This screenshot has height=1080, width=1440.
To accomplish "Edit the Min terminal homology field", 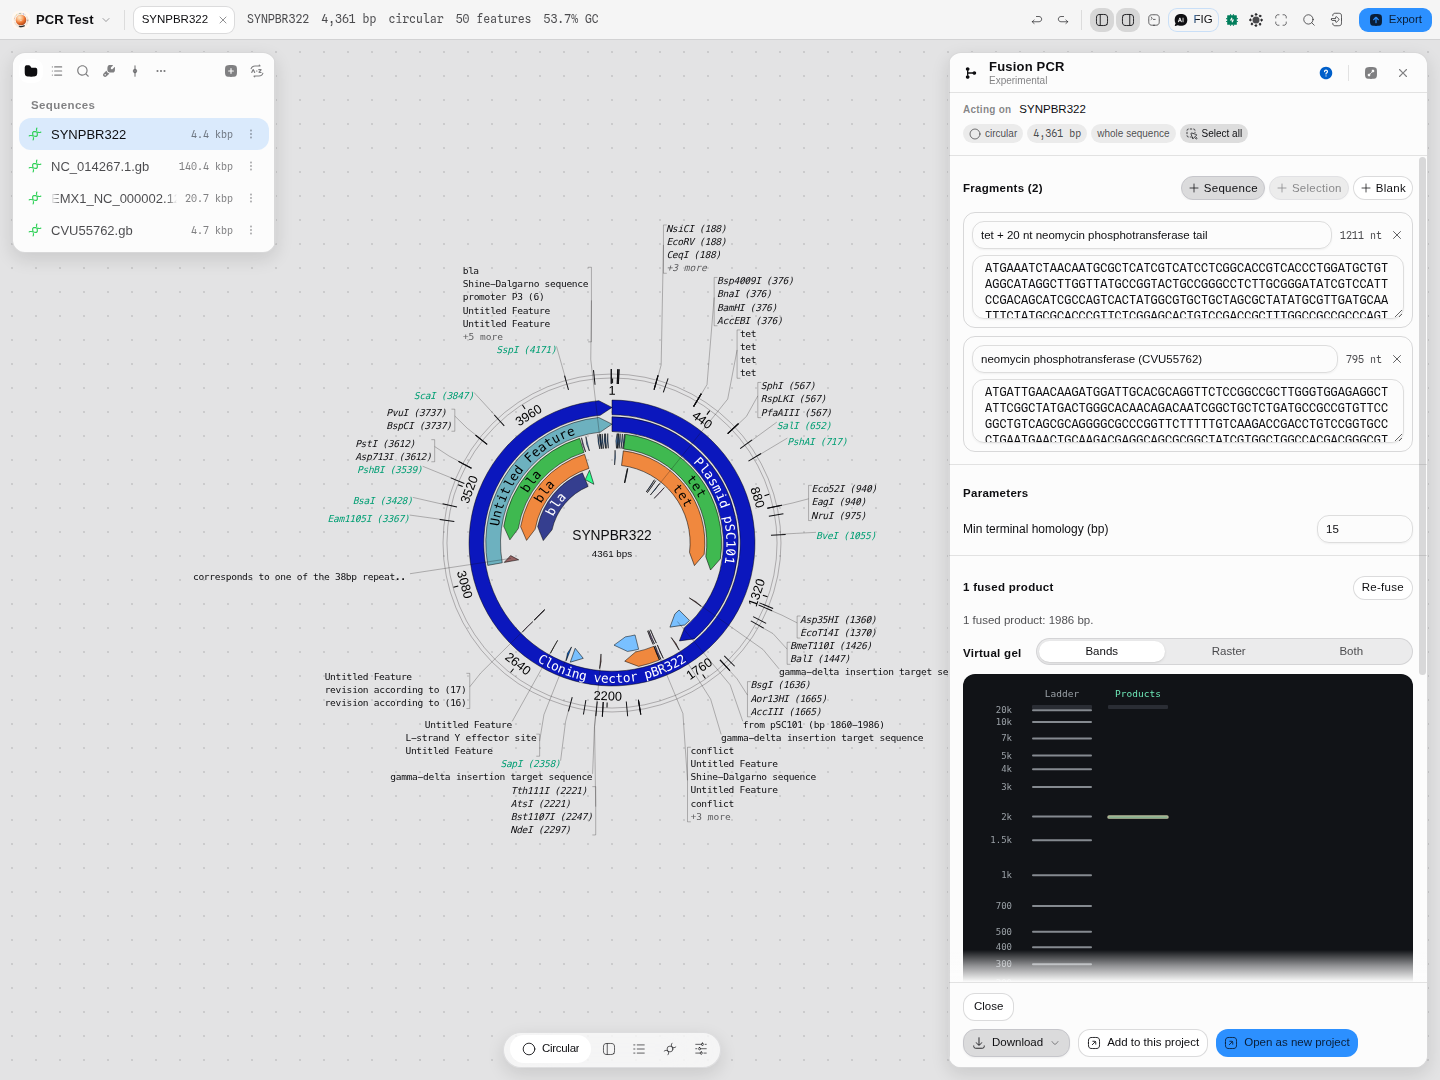I will pyautogui.click(x=1364, y=529).
